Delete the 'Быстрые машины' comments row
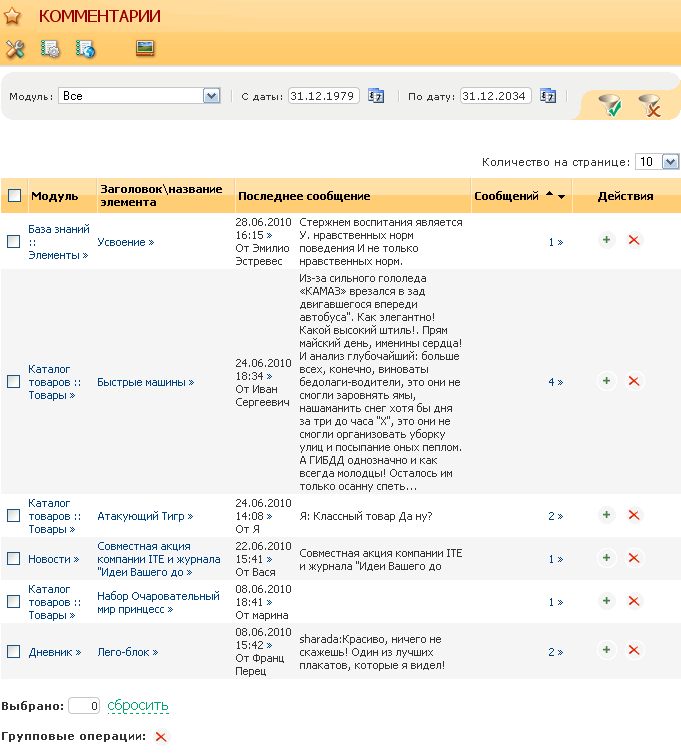The height and width of the screenshot is (756, 681). tap(633, 381)
